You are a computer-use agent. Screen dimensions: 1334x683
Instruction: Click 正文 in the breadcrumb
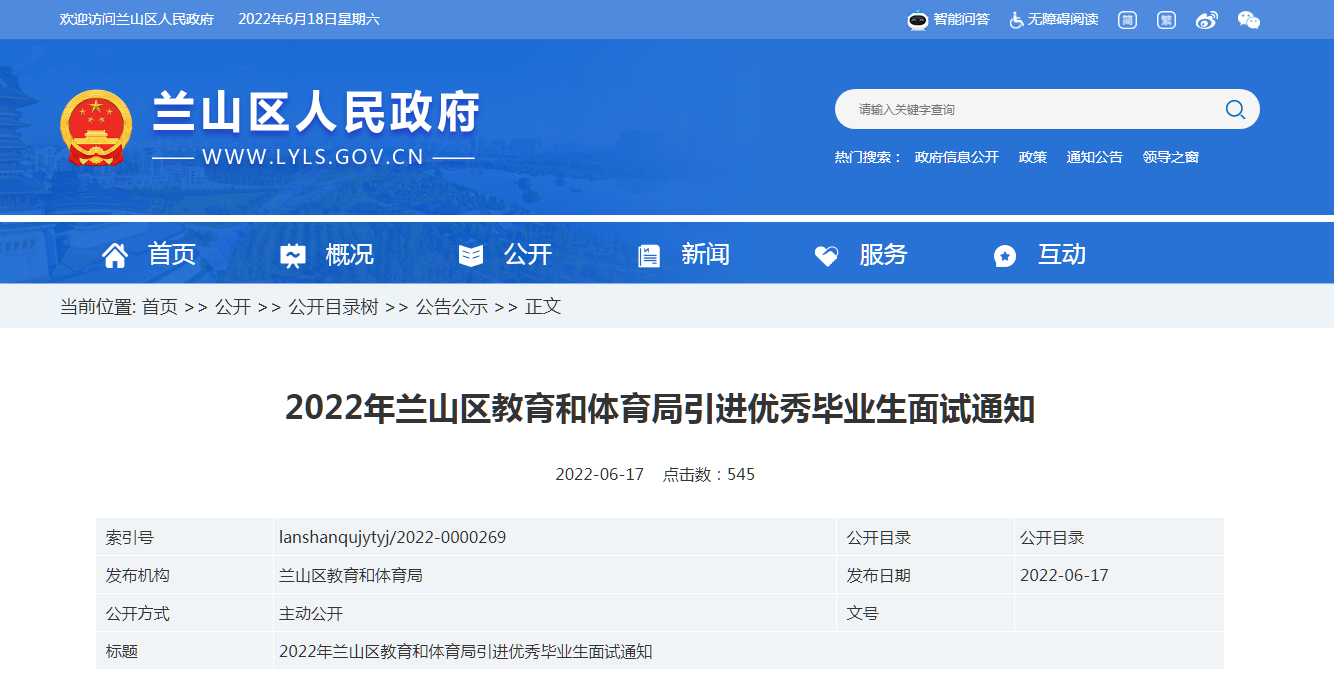point(543,307)
